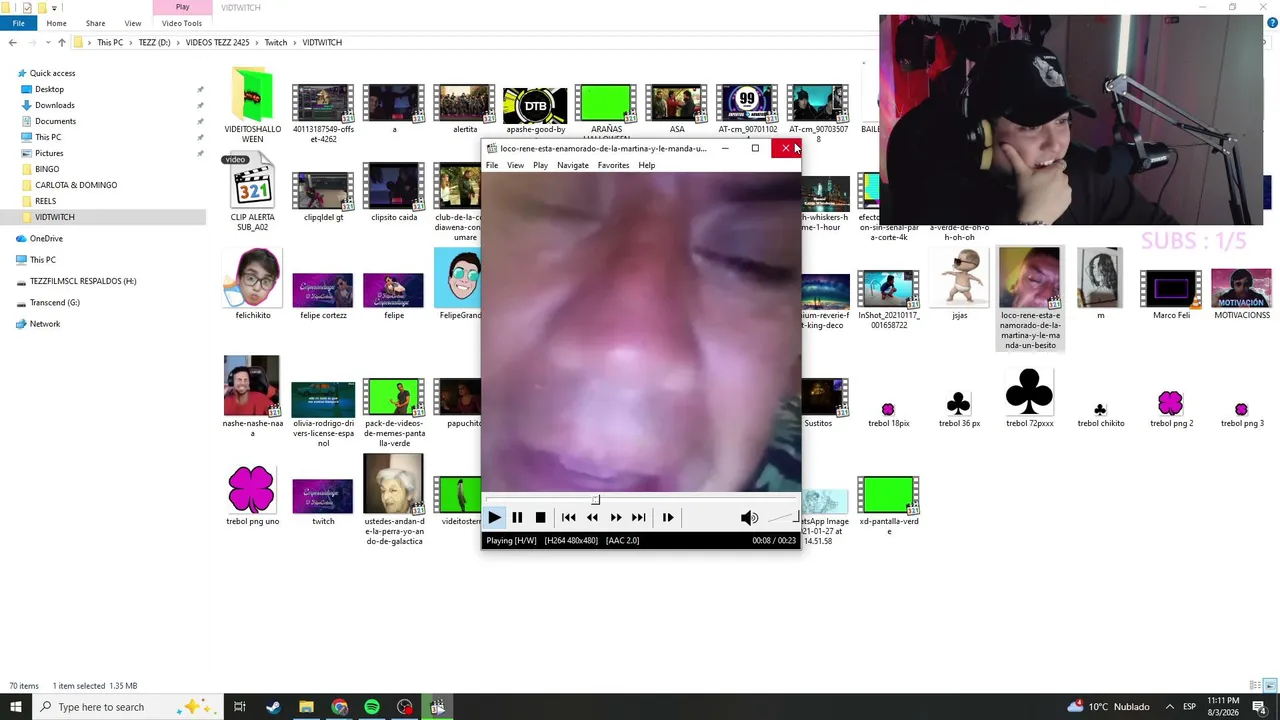Open the media player View menu

(515, 165)
